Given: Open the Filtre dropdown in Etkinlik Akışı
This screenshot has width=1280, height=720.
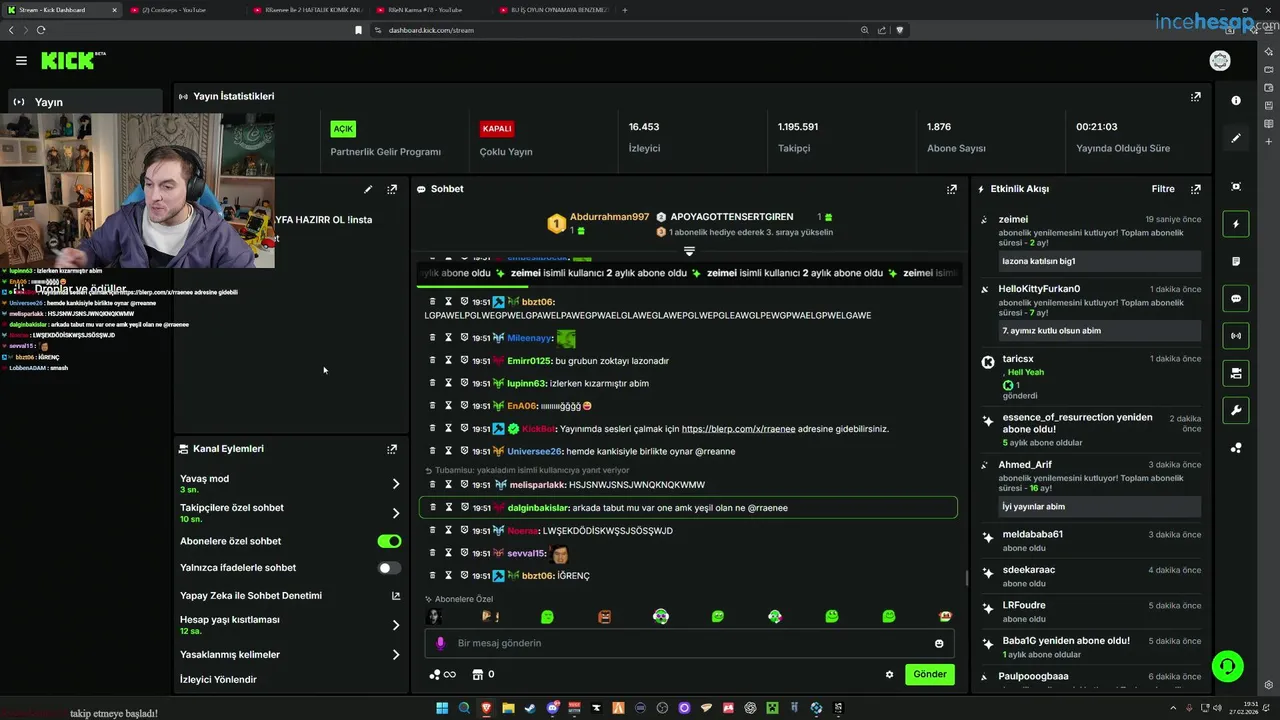Looking at the screenshot, I should [x=1162, y=189].
